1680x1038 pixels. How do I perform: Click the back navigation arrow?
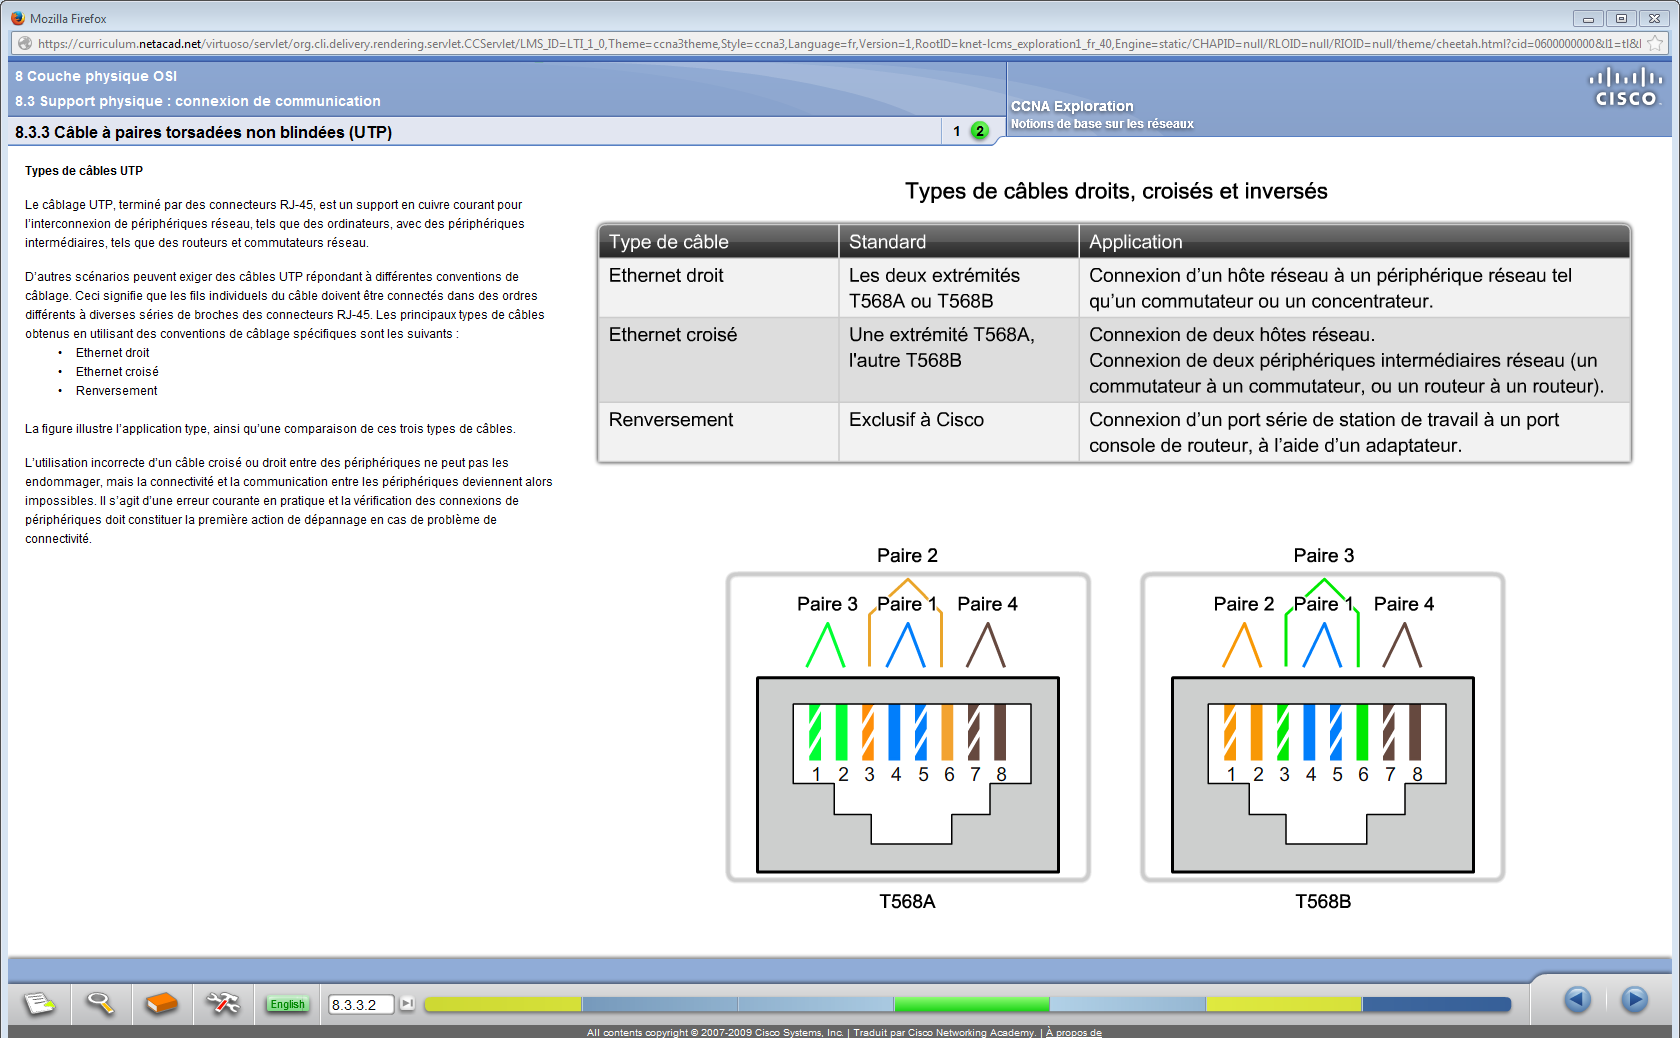click(x=1578, y=1000)
